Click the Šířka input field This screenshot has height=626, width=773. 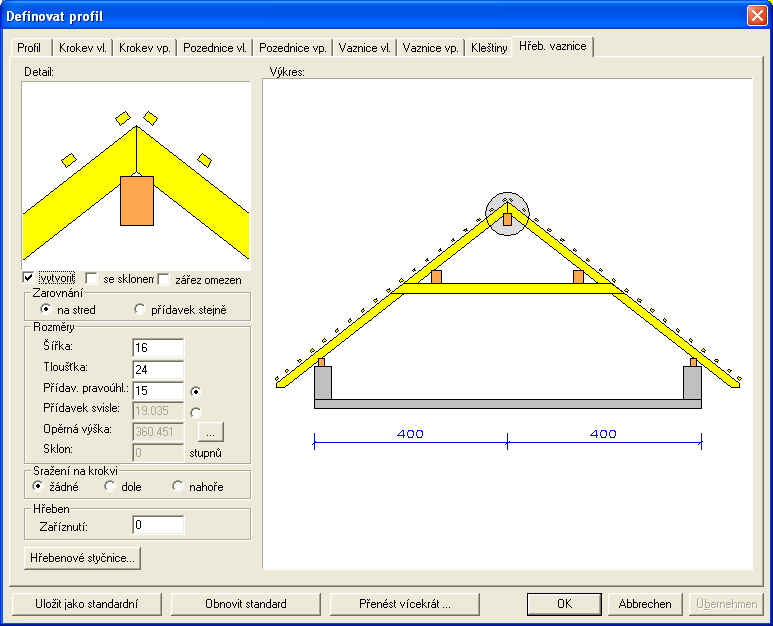click(158, 348)
